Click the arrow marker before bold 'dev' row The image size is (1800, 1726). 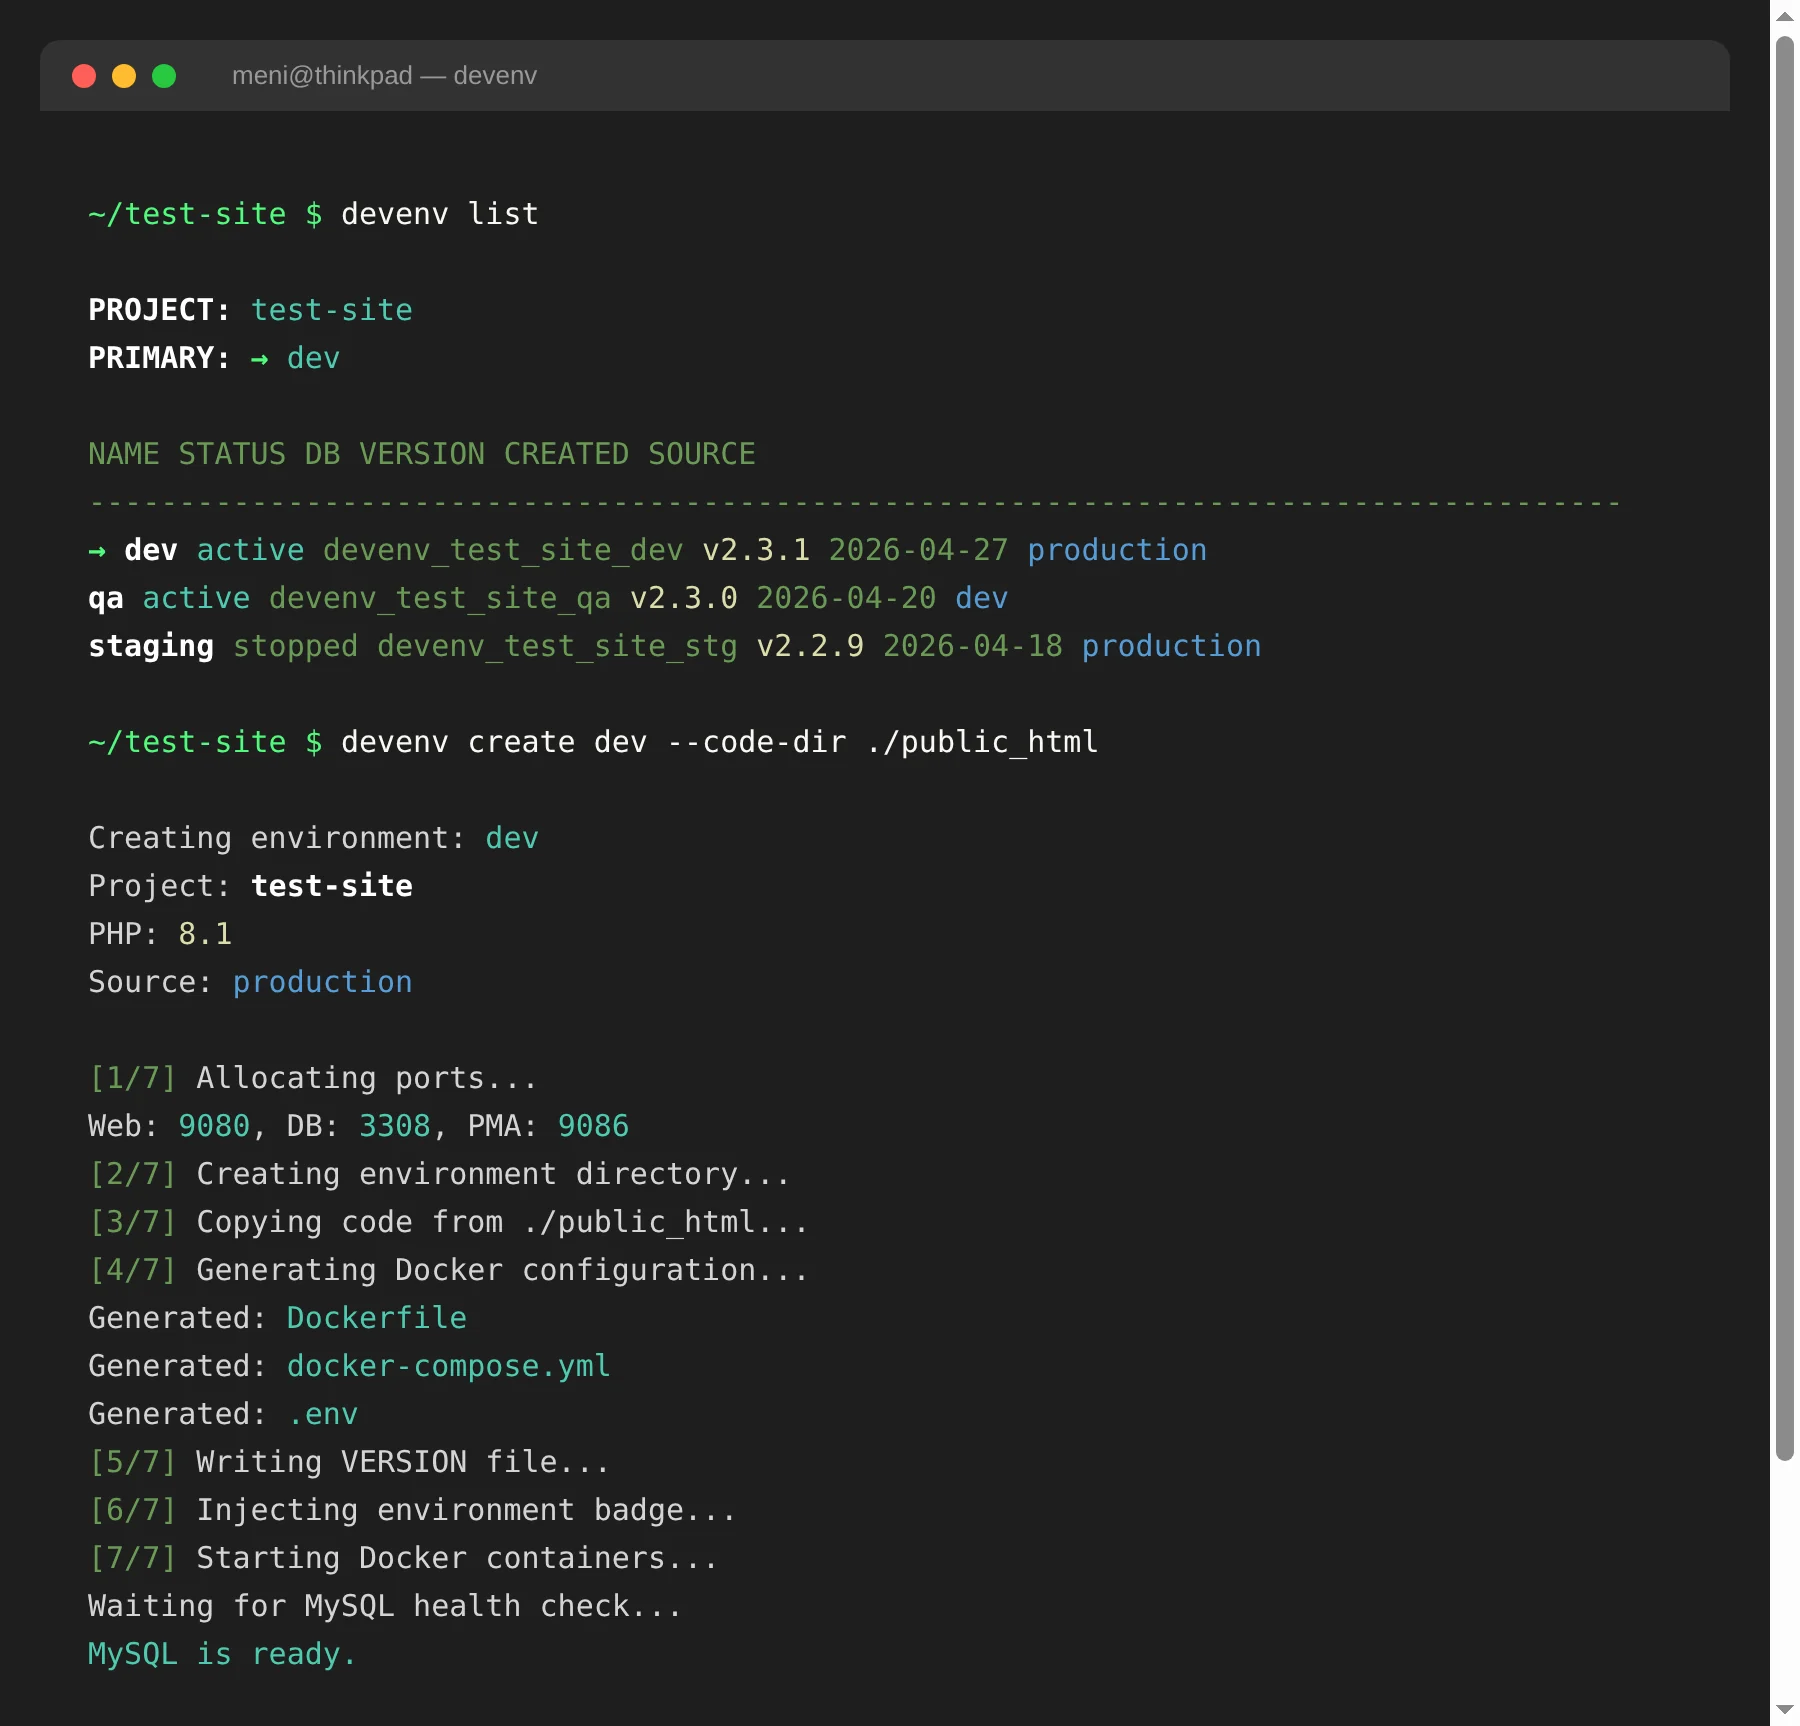[x=97, y=551]
